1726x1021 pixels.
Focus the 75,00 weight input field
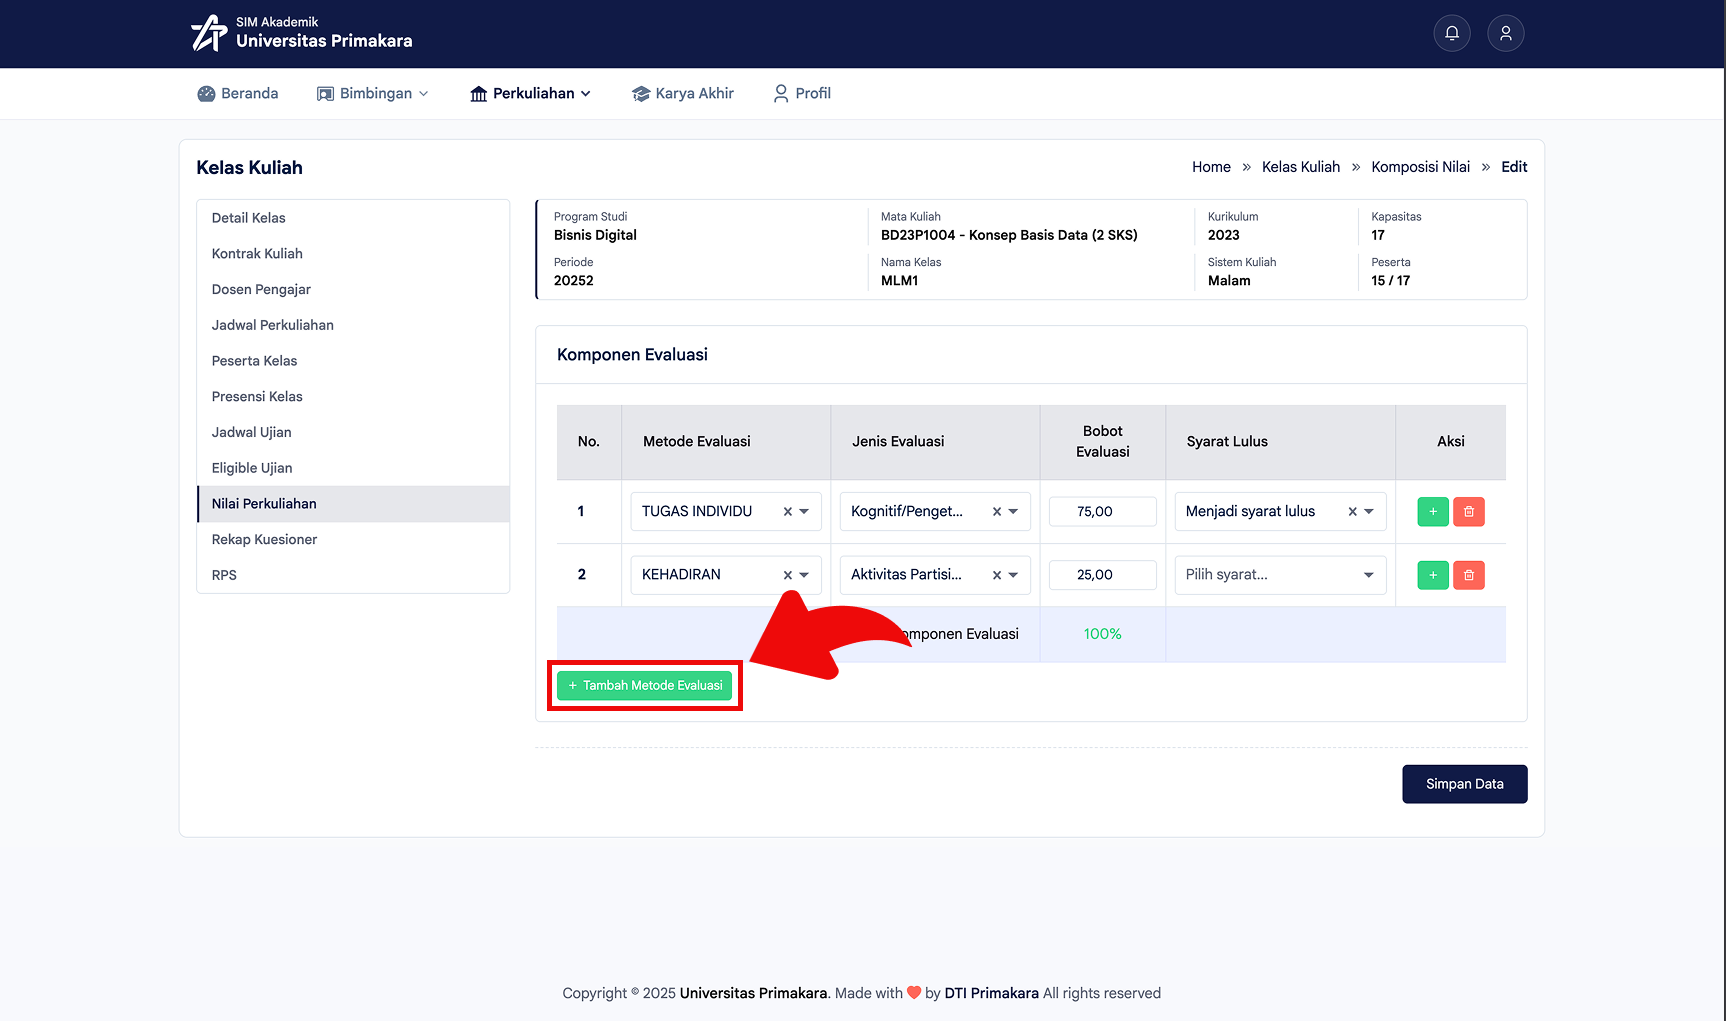tap(1102, 511)
